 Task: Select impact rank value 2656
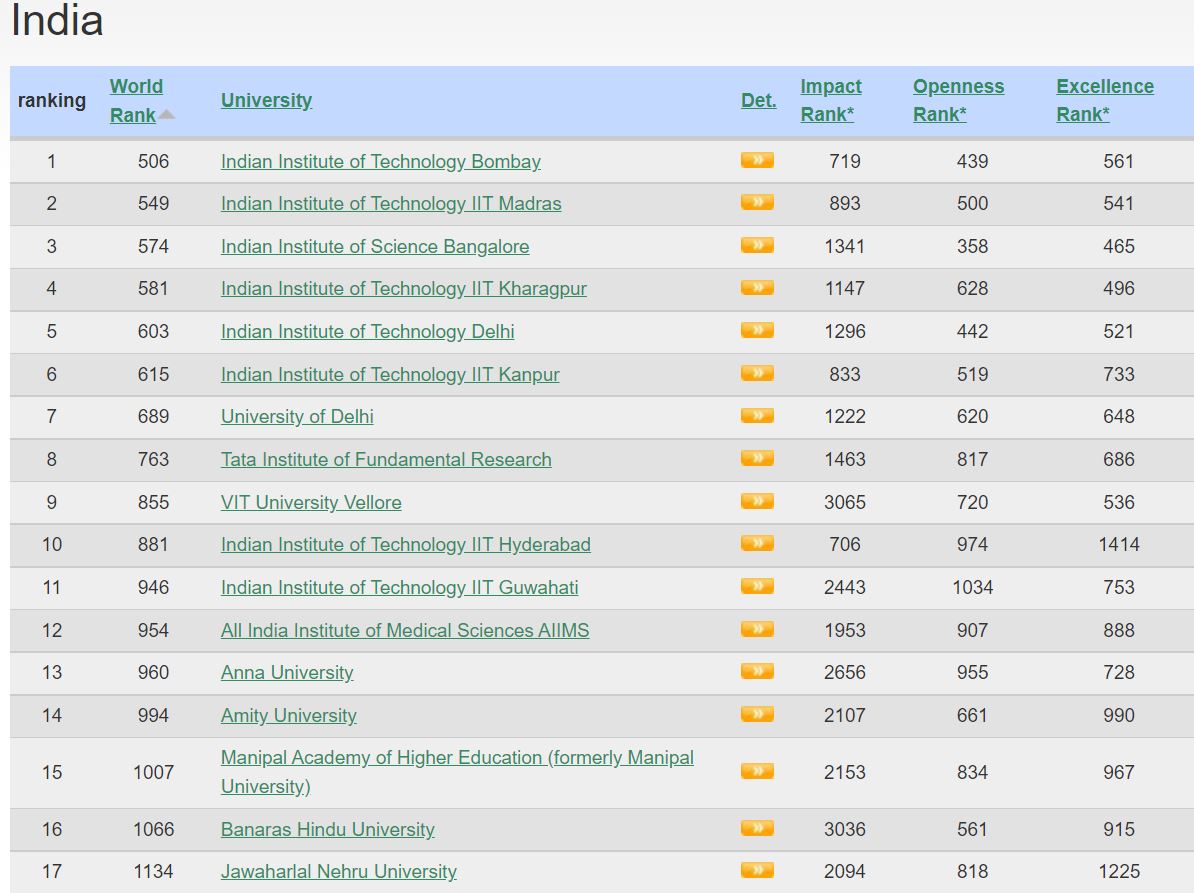pos(844,672)
